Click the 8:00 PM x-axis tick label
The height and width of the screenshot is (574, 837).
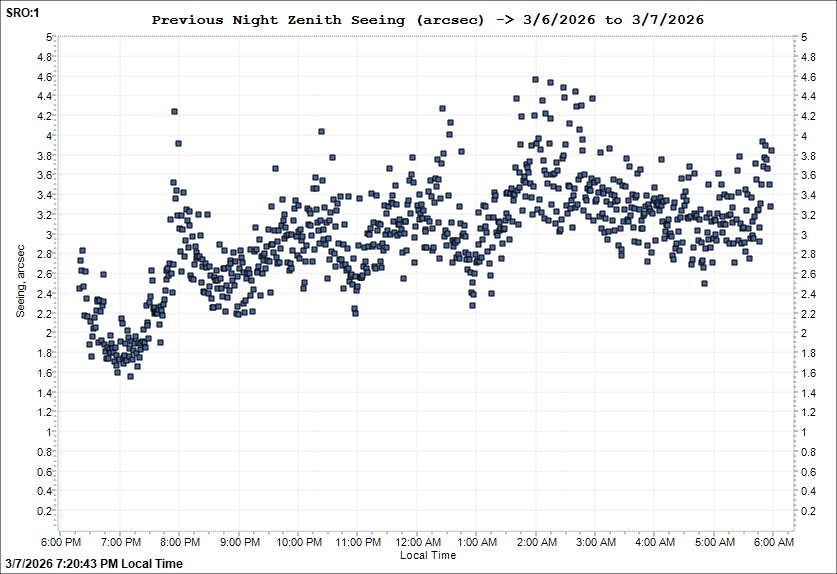point(180,542)
